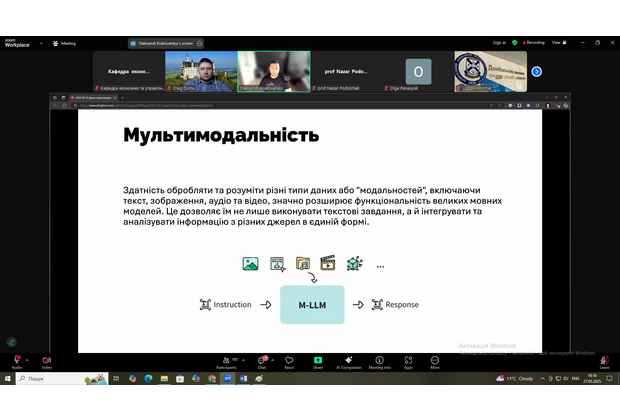The width and height of the screenshot is (620, 420).
Task: Click the ENG language indicator
Action: (x=576, y=378)
